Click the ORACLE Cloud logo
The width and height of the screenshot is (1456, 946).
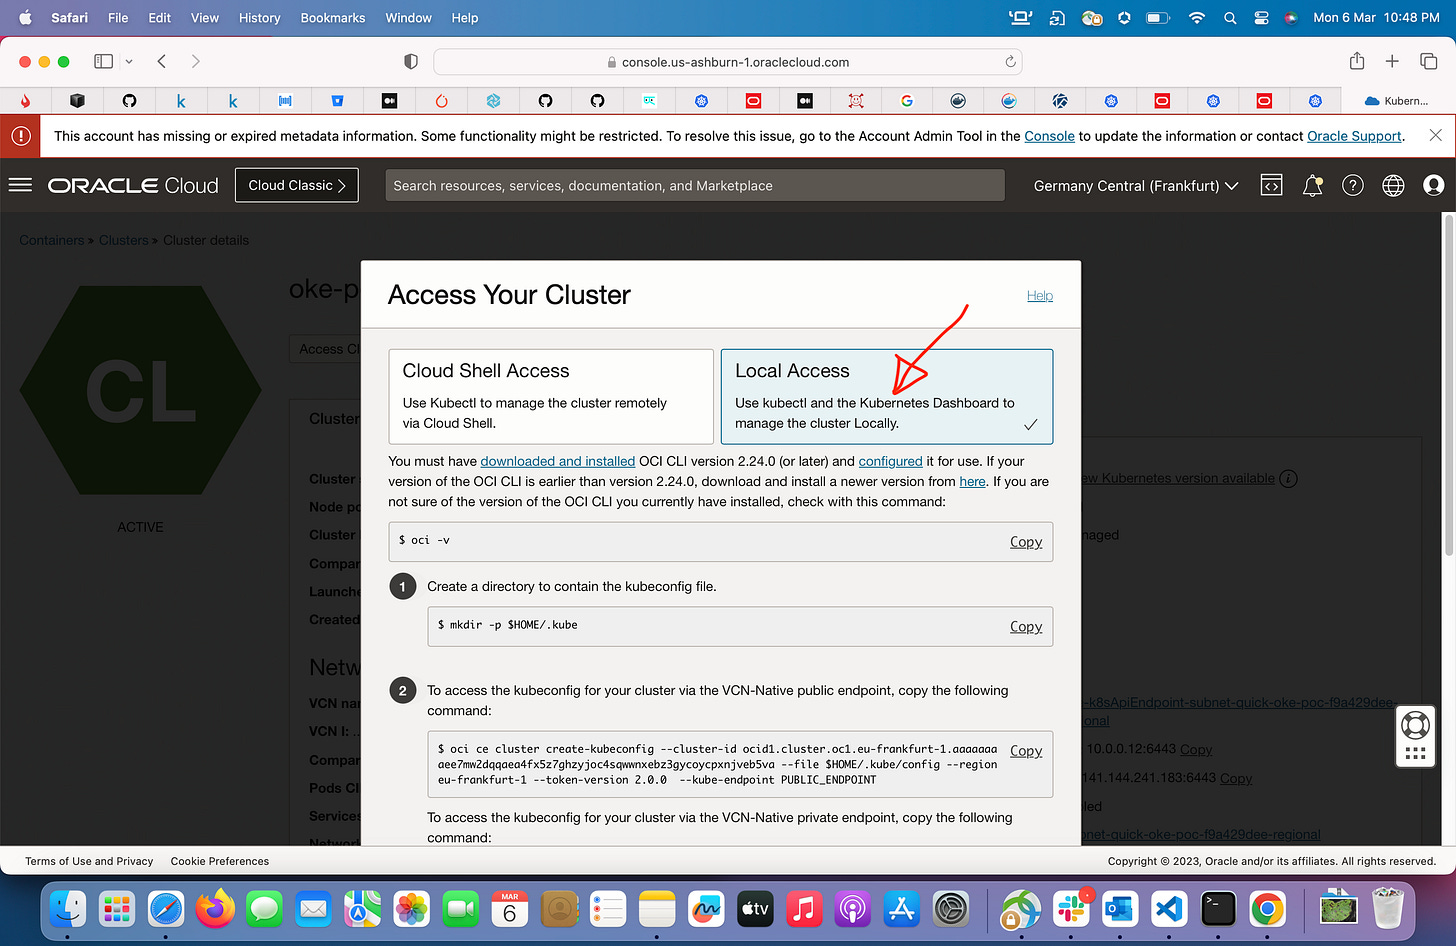tap(133, 185)
